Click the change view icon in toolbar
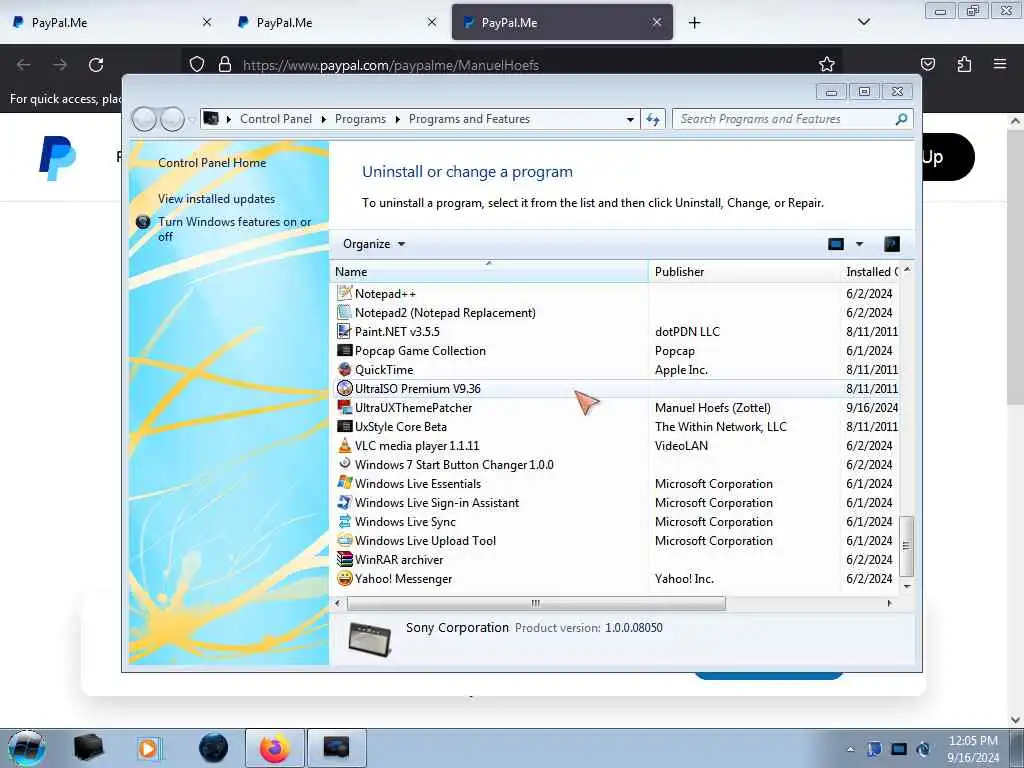Image resolution: width=1024 pixels, height=768 pixels. coord(835,244)
